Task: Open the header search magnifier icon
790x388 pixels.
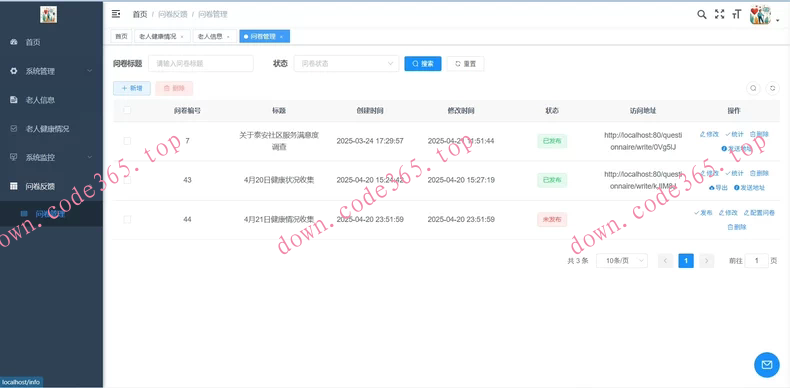Action: pyautogui.click(x=701, y=15)
